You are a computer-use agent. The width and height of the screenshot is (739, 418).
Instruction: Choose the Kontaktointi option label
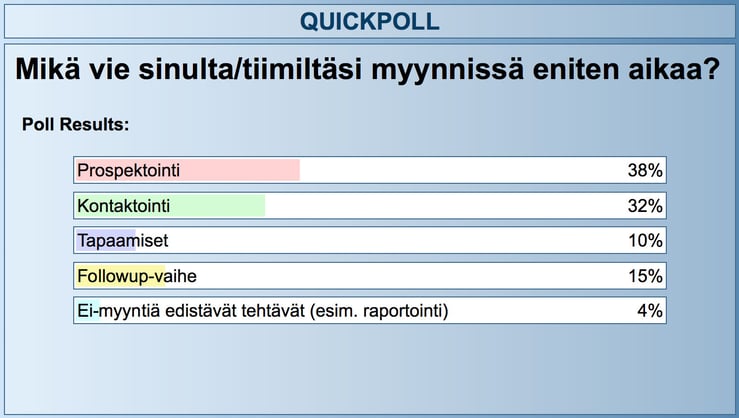point(124,206)
